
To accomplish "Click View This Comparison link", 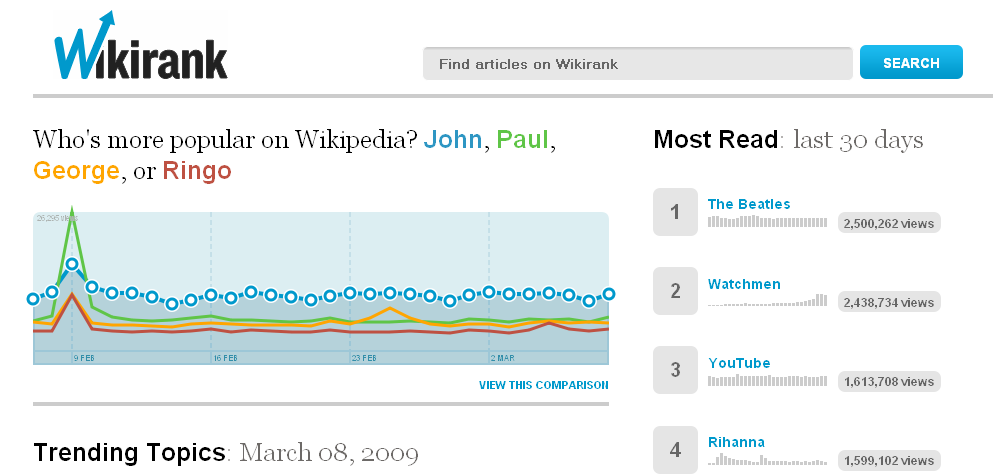I will pos(543,385).
